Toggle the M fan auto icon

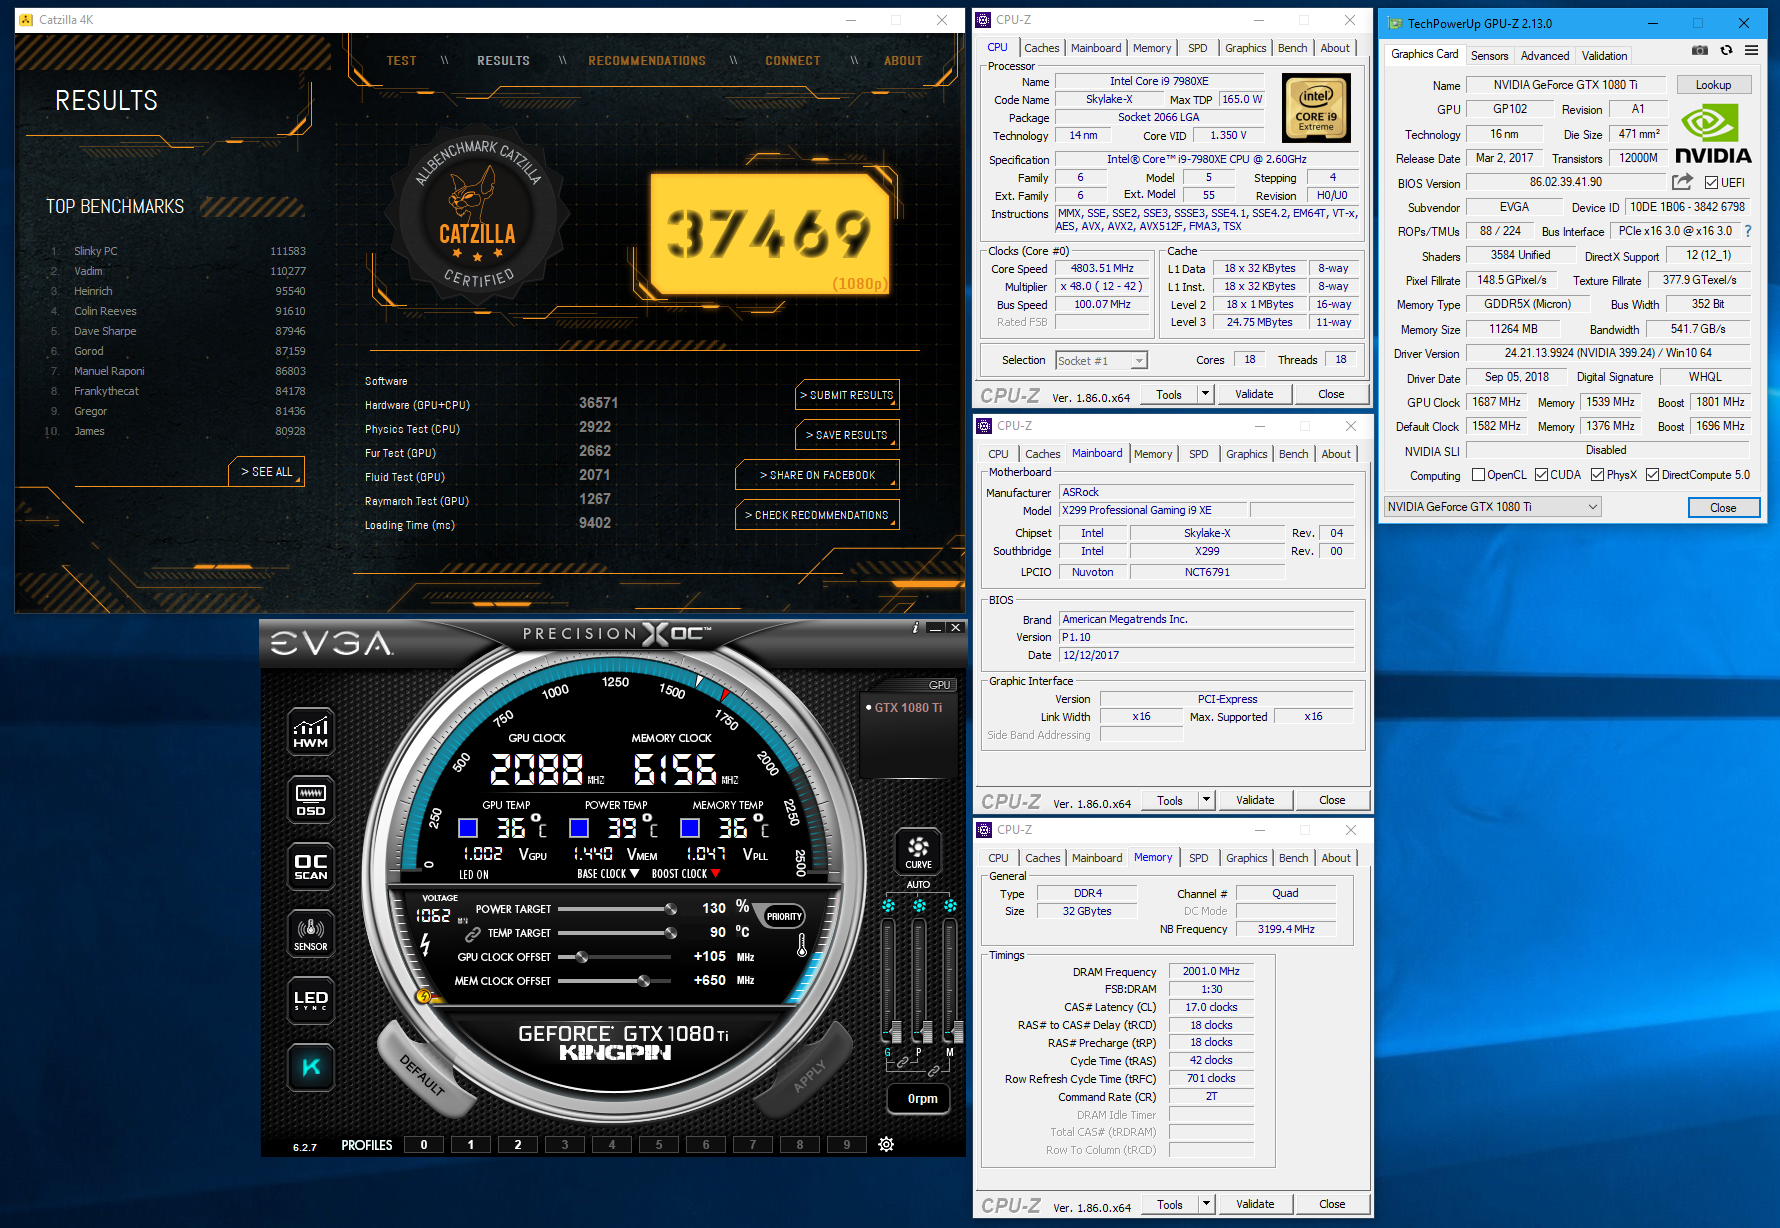[950, 906]
